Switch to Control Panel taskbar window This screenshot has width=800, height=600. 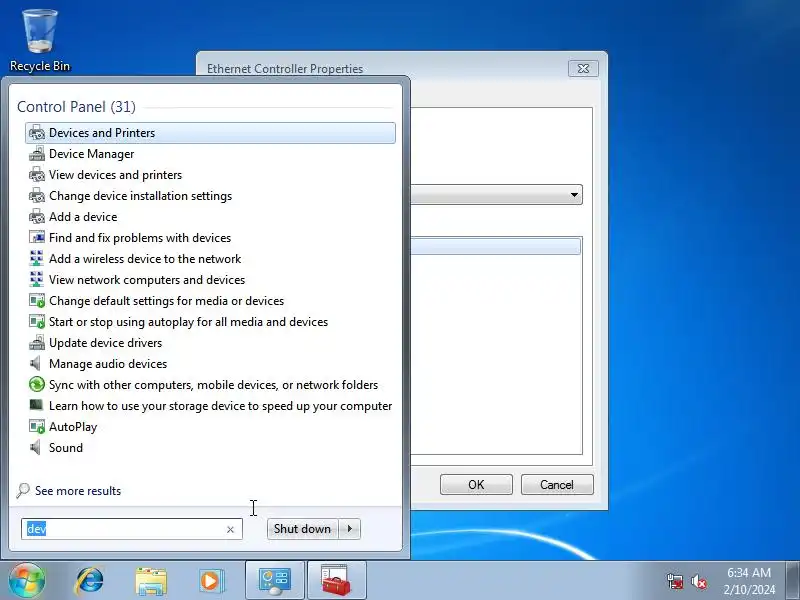274,581
